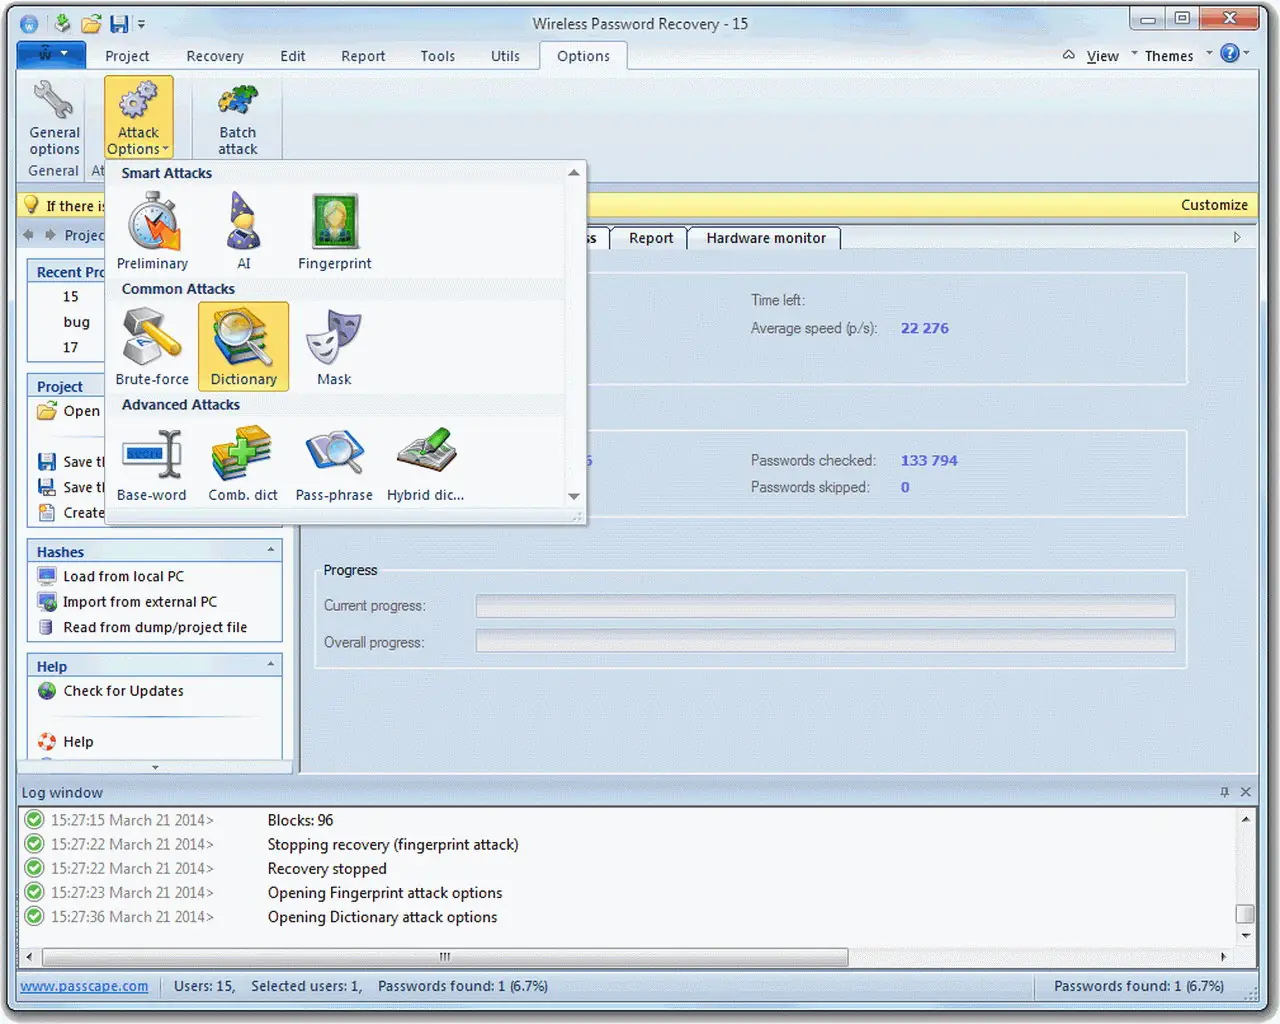Visit the www.passcape.com link
The width and height of the screenshot is (1280, 1024).
click(84, 986)
